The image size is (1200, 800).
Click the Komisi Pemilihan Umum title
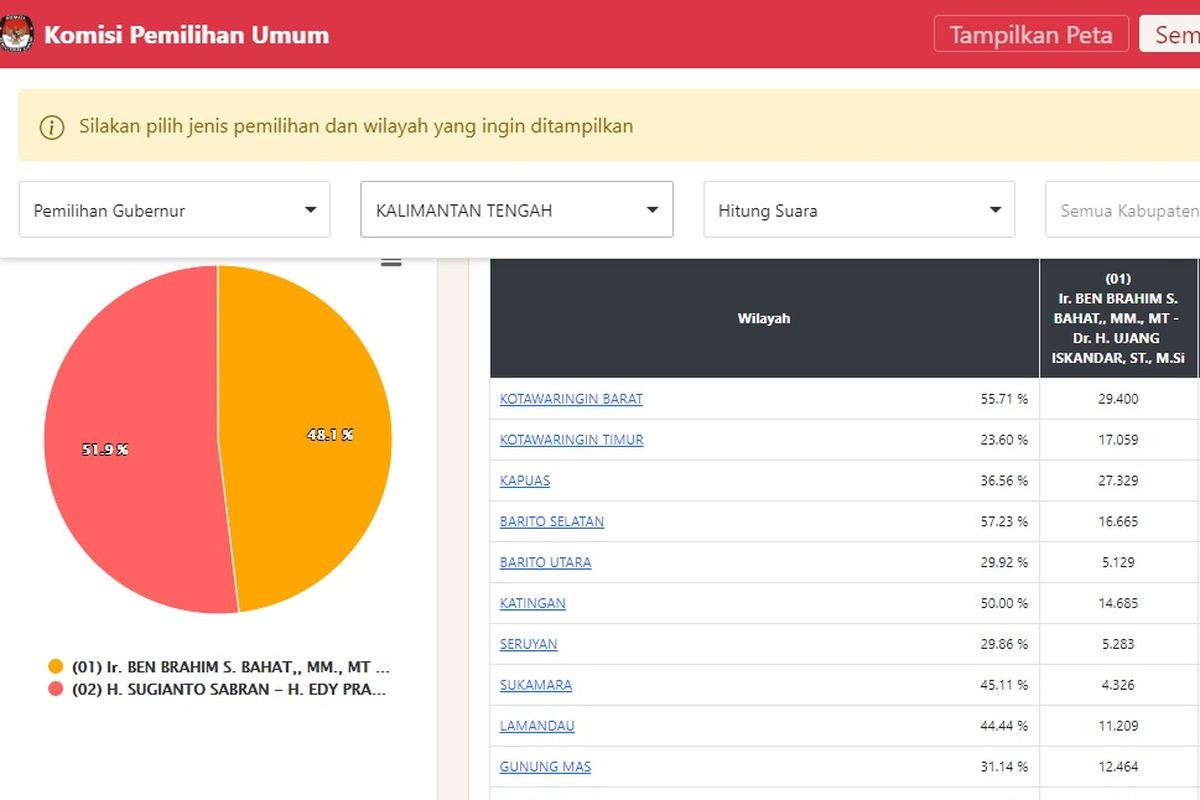[186, 35]
